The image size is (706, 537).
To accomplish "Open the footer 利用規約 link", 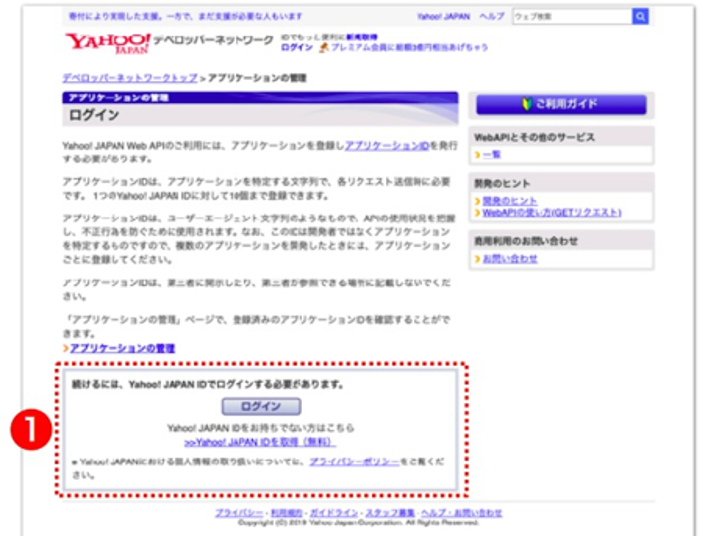I will pyautogui.click(x=286, y=513).
